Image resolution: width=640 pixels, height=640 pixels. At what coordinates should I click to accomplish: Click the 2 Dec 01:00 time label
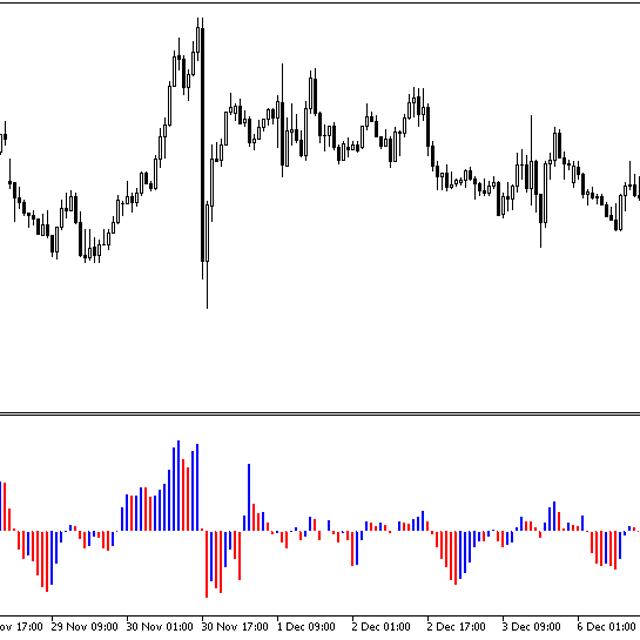click(385, 627)
